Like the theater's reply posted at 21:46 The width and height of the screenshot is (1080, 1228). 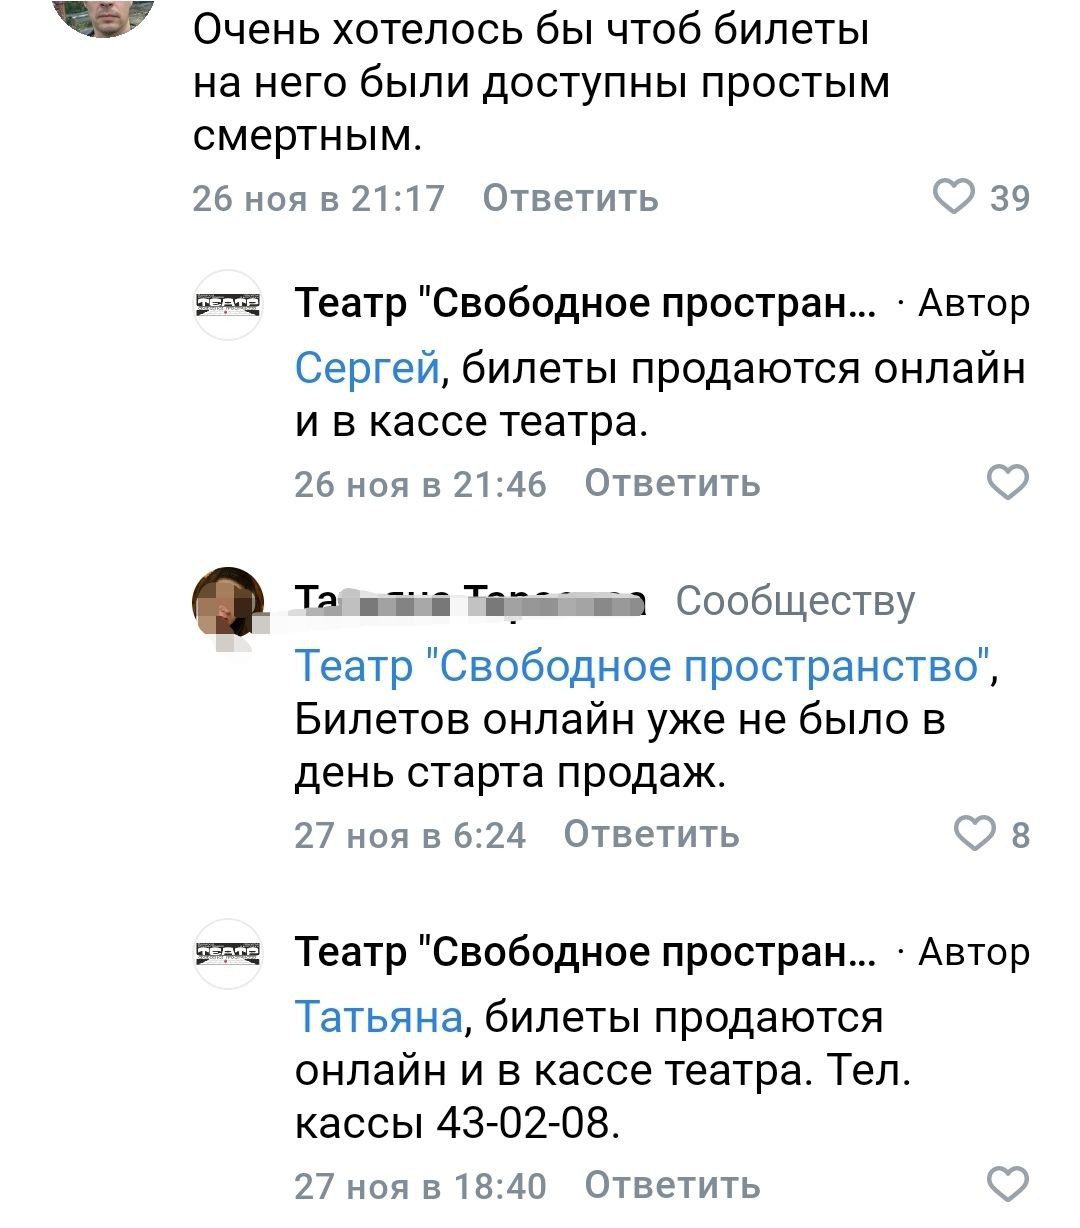tap(1007, 483)
